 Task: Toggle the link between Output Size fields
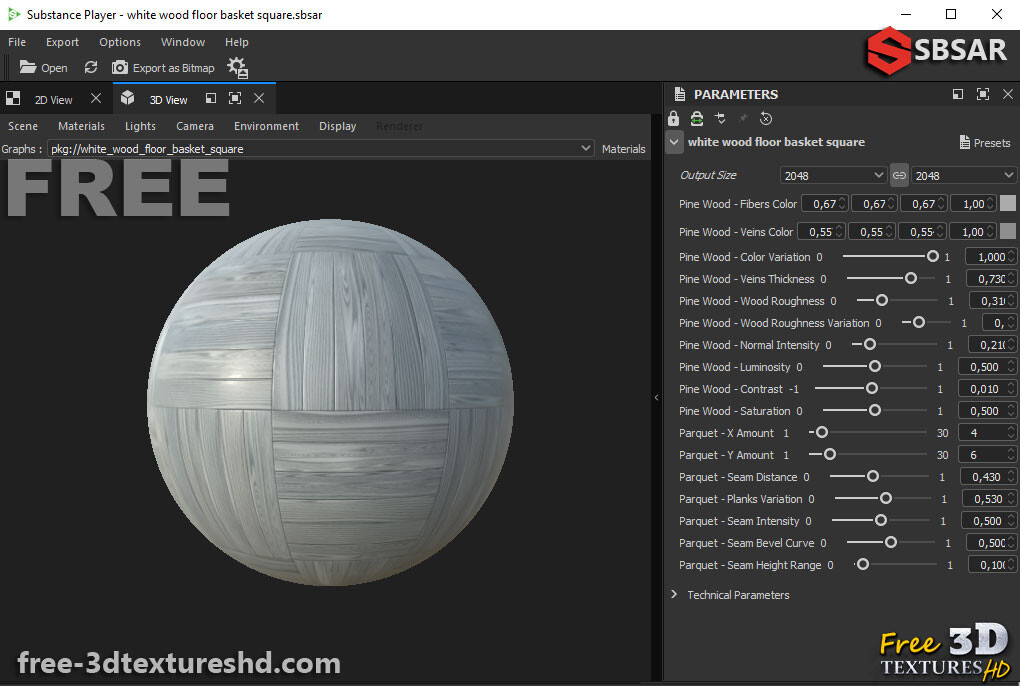click(898, 175)
